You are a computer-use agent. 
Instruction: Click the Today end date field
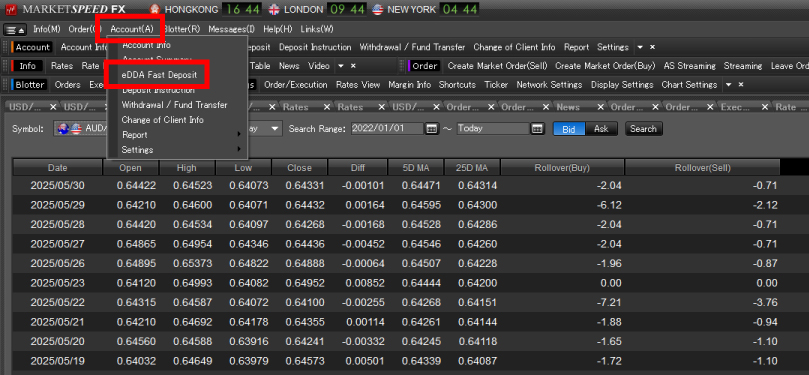coord(493,128)
